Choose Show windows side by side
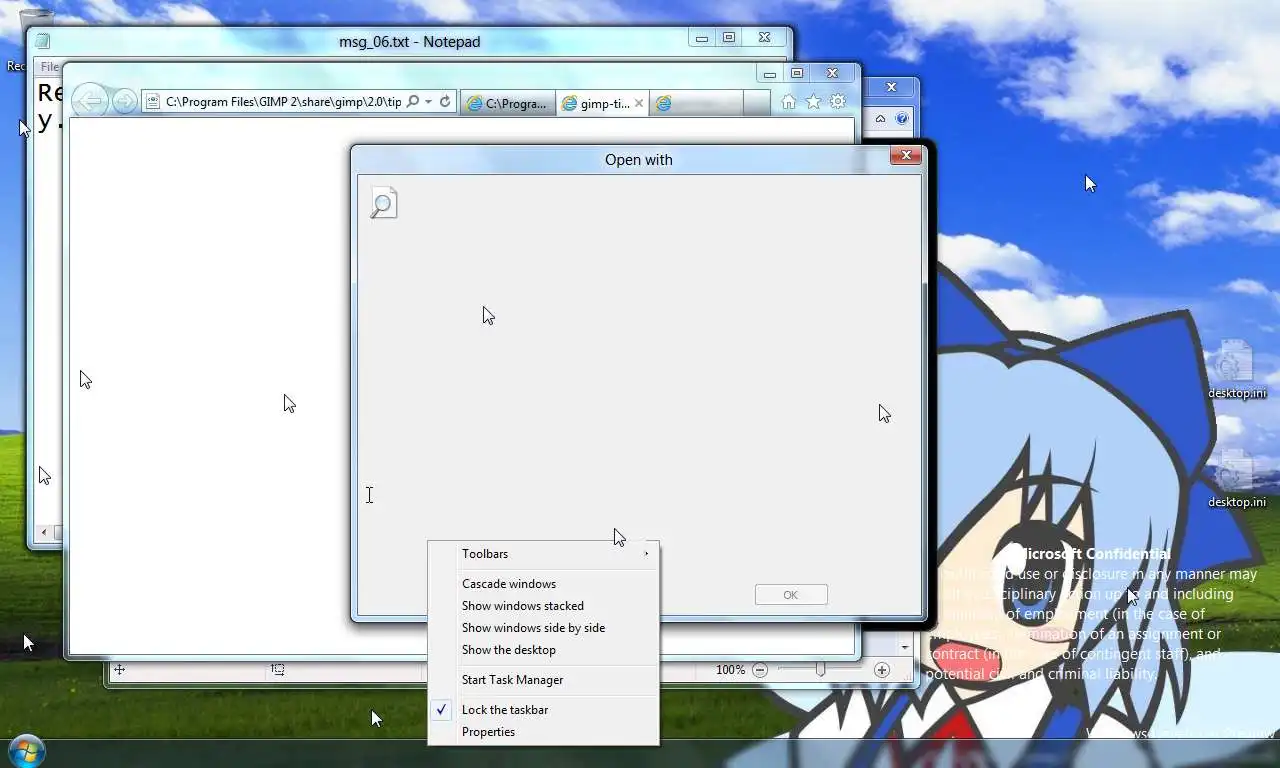This screenshot has width=1280, height=768. click(543, 628)
